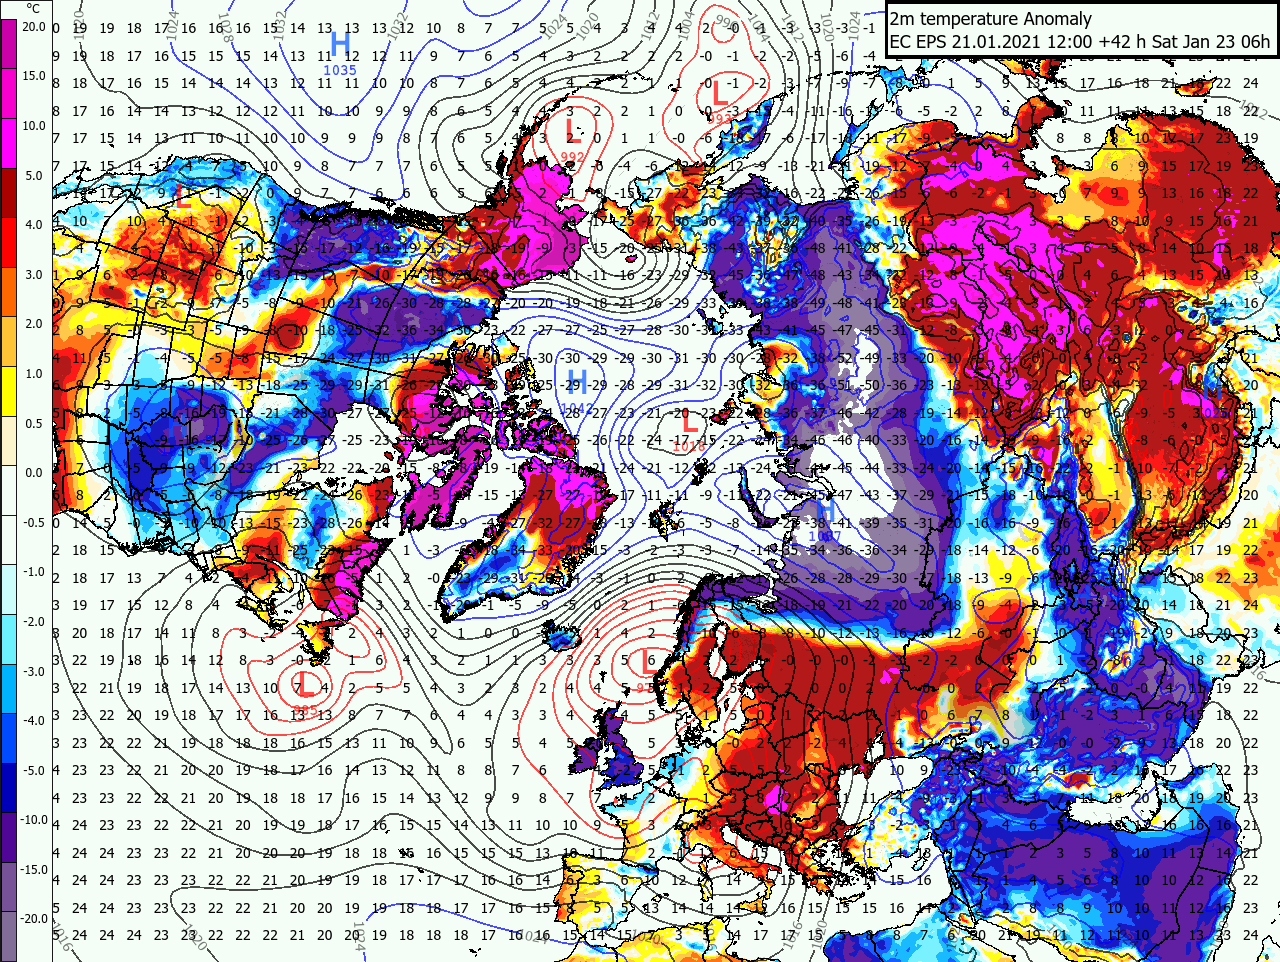The height and width of the screenshot is (962, 1280).
Task: Select the red L marker labeled 1018
Action: tap(687, 424)
